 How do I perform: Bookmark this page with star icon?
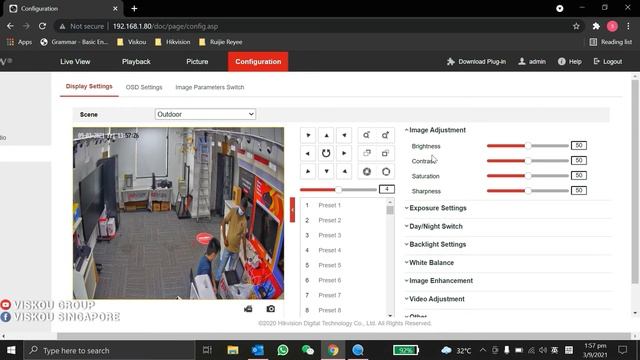click(576, 26)
